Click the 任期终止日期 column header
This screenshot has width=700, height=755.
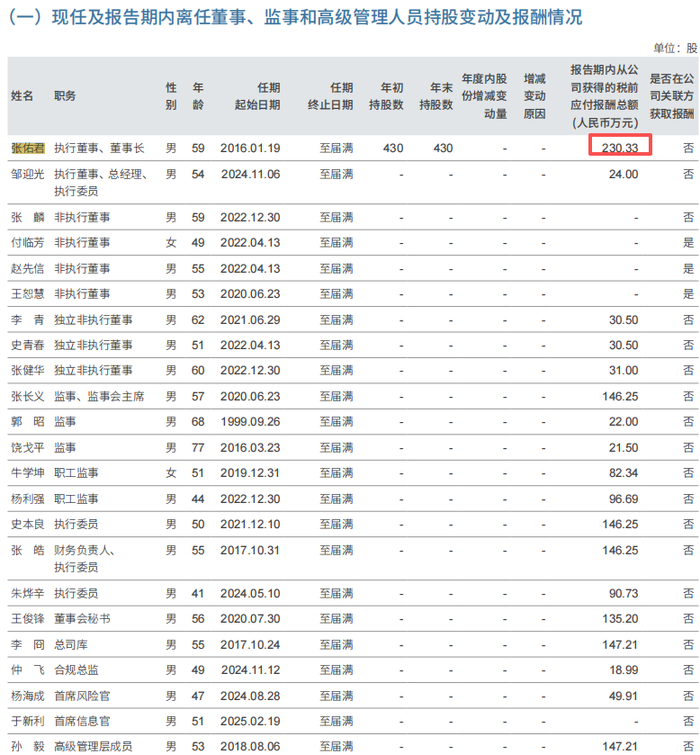[330, 96]
